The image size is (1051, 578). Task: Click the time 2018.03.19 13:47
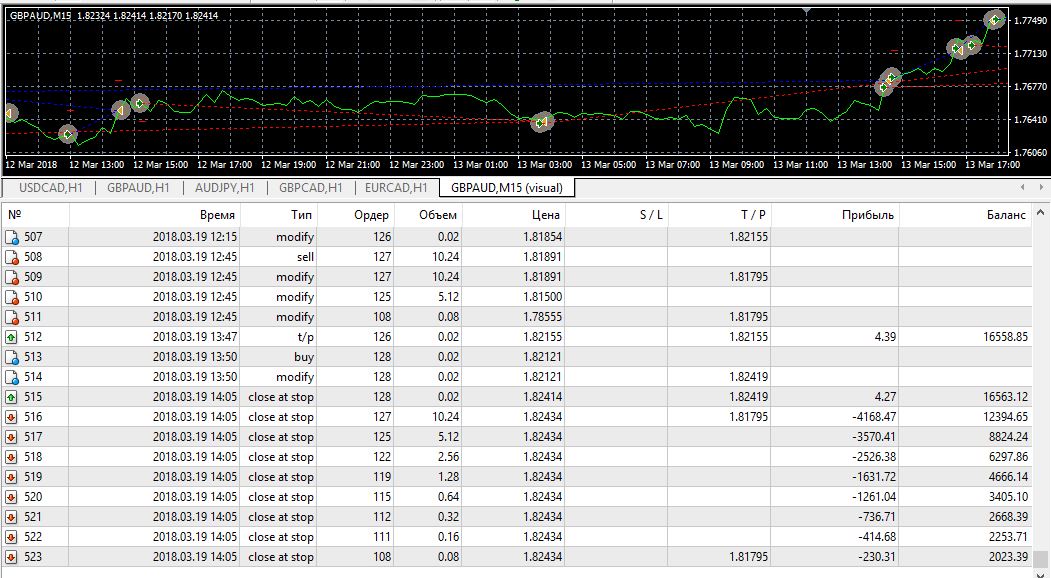click(195, 337)
